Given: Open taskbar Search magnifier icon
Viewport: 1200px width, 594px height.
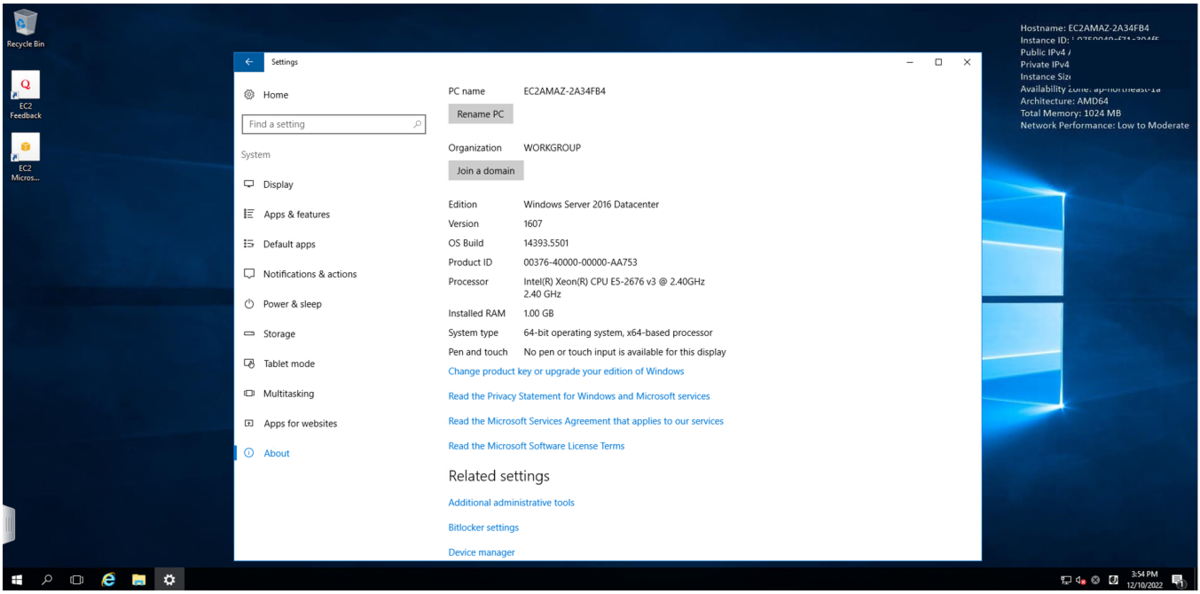Looking at the screenshot, I should click(x=46, y=579).
